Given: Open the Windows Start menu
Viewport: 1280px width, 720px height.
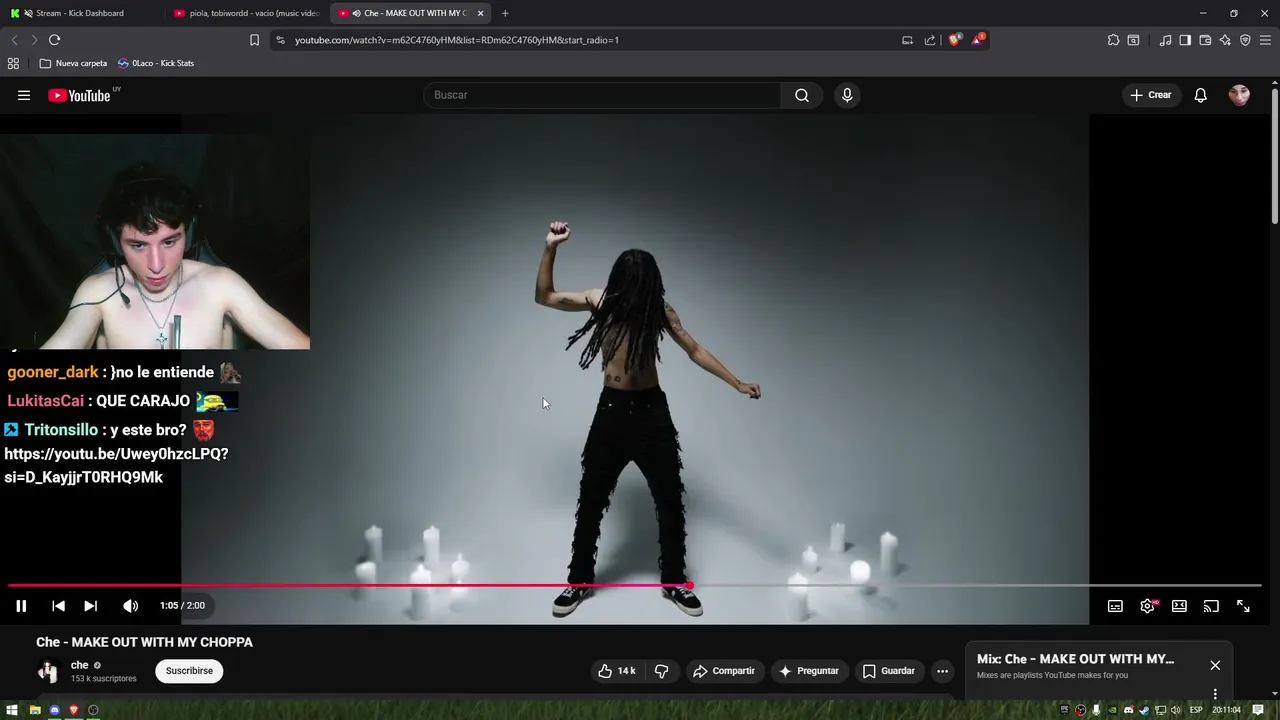Looking at the screenshot, I should click(x=12, y=710).
